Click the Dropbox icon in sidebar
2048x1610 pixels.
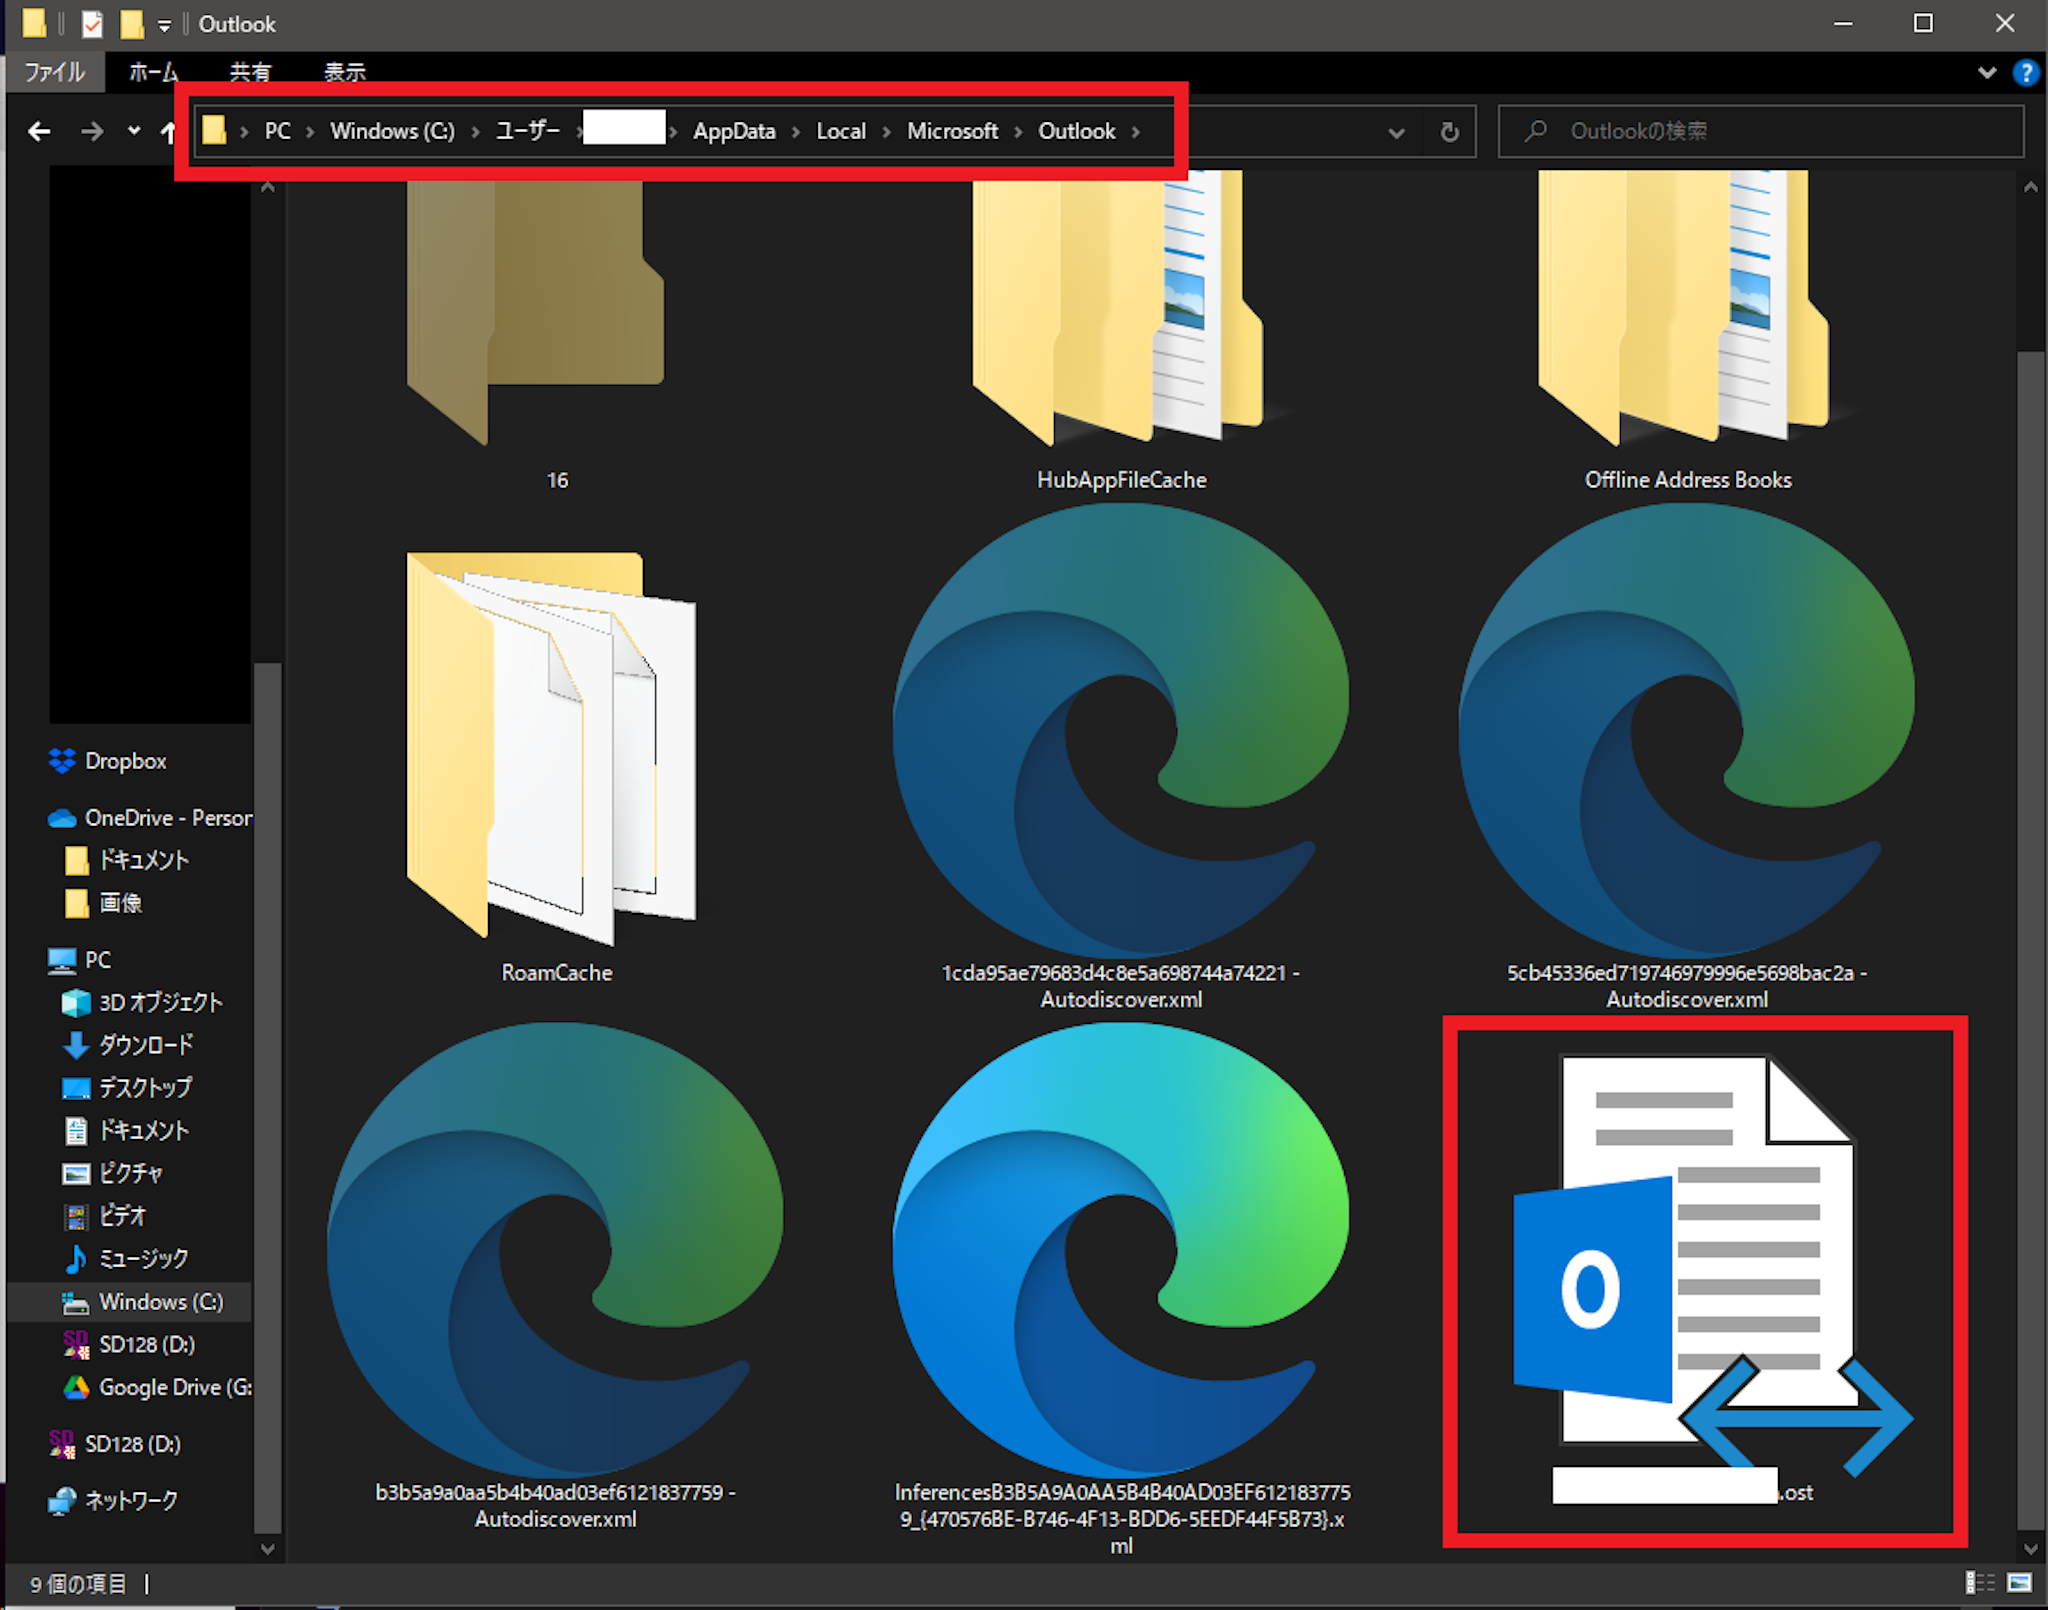pyautogui.click(x=62, y=761)
